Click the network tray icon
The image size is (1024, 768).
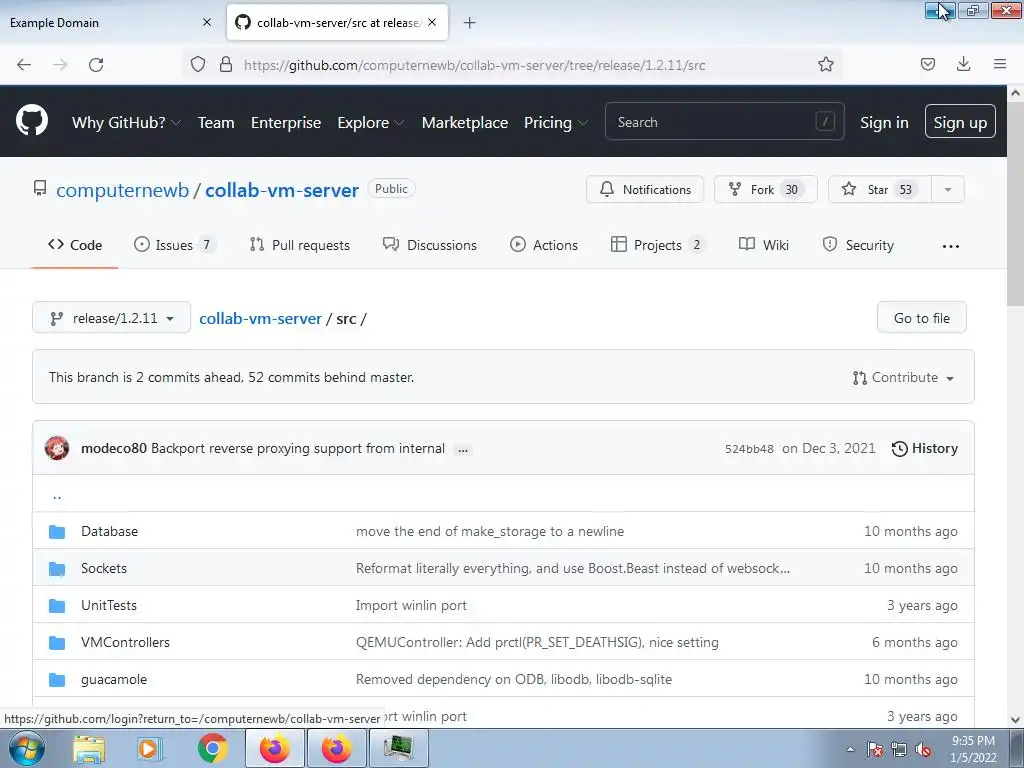[899, 749]
